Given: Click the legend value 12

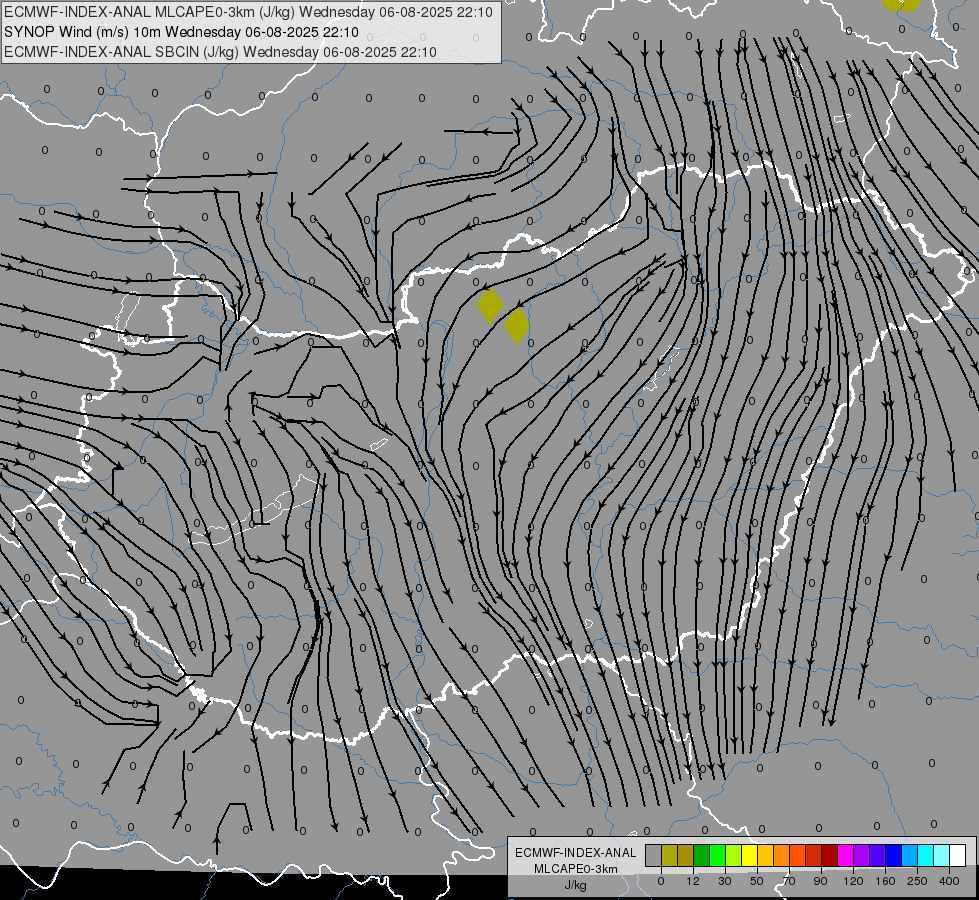Looking at the screenshot, I should 693,881.
